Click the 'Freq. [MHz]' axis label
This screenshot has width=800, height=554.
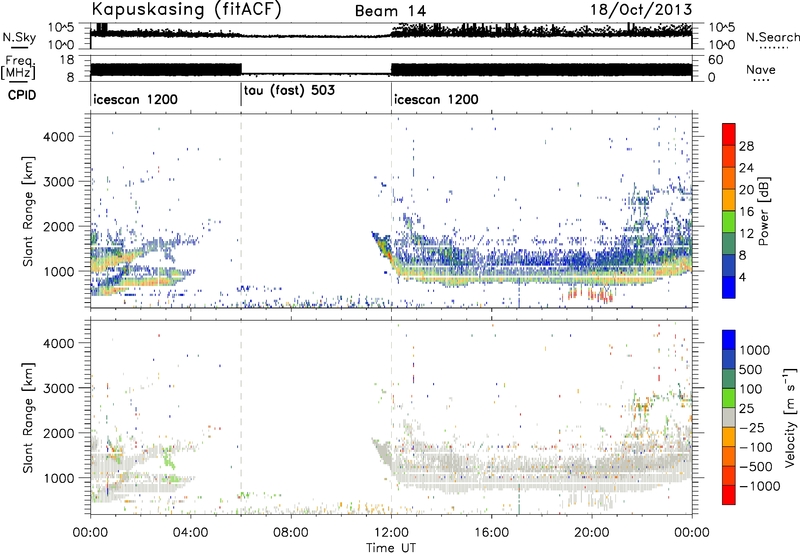[20, 67]
